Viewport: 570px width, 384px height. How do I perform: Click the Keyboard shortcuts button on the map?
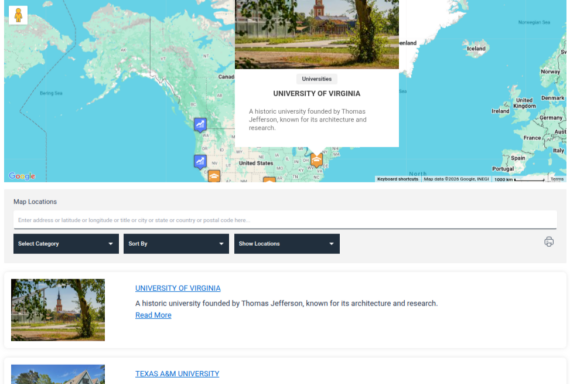pos(398,179)
